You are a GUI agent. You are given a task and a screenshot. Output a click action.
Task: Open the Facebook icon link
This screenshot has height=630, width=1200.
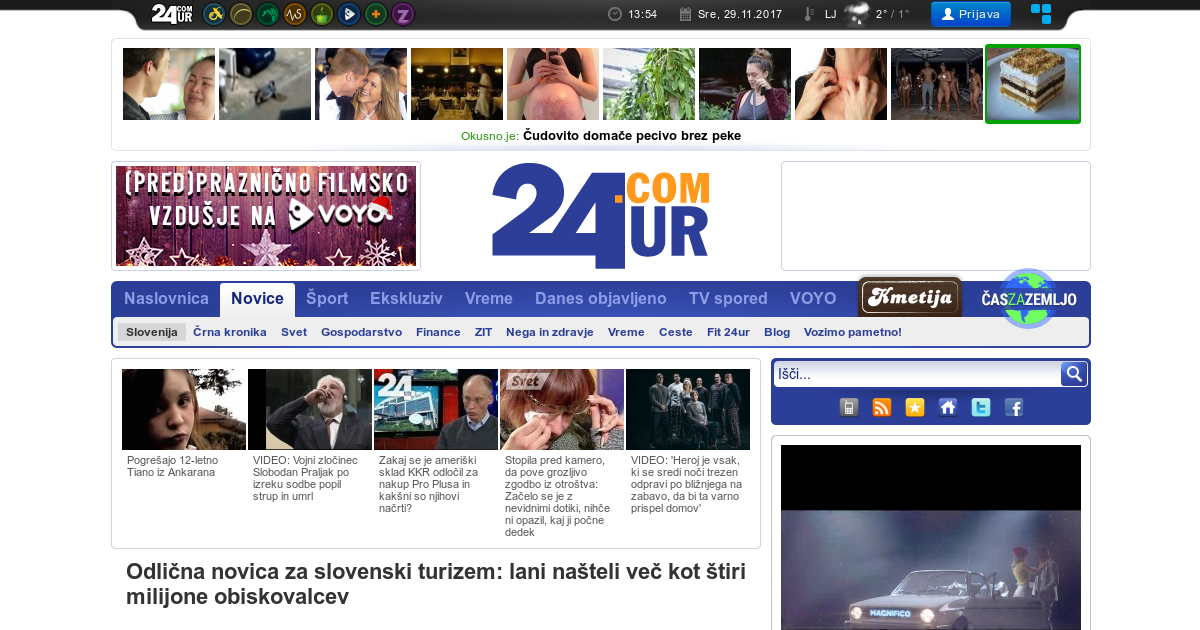click(x=1014, y=407)
